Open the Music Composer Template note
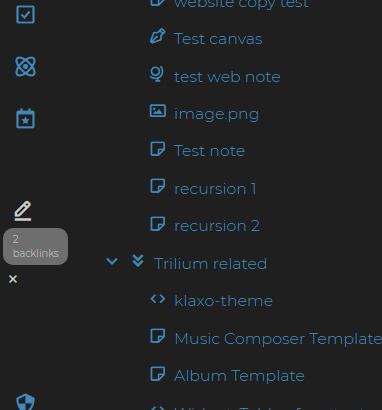382x410 pixels. tap(278, 339)
